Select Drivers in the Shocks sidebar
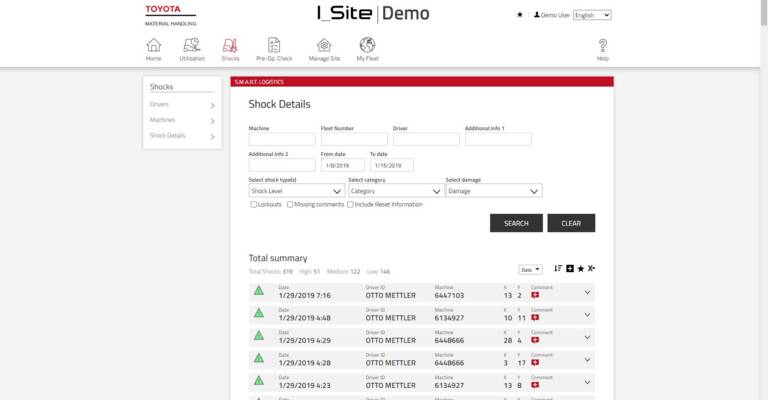 tap(181, 105)
